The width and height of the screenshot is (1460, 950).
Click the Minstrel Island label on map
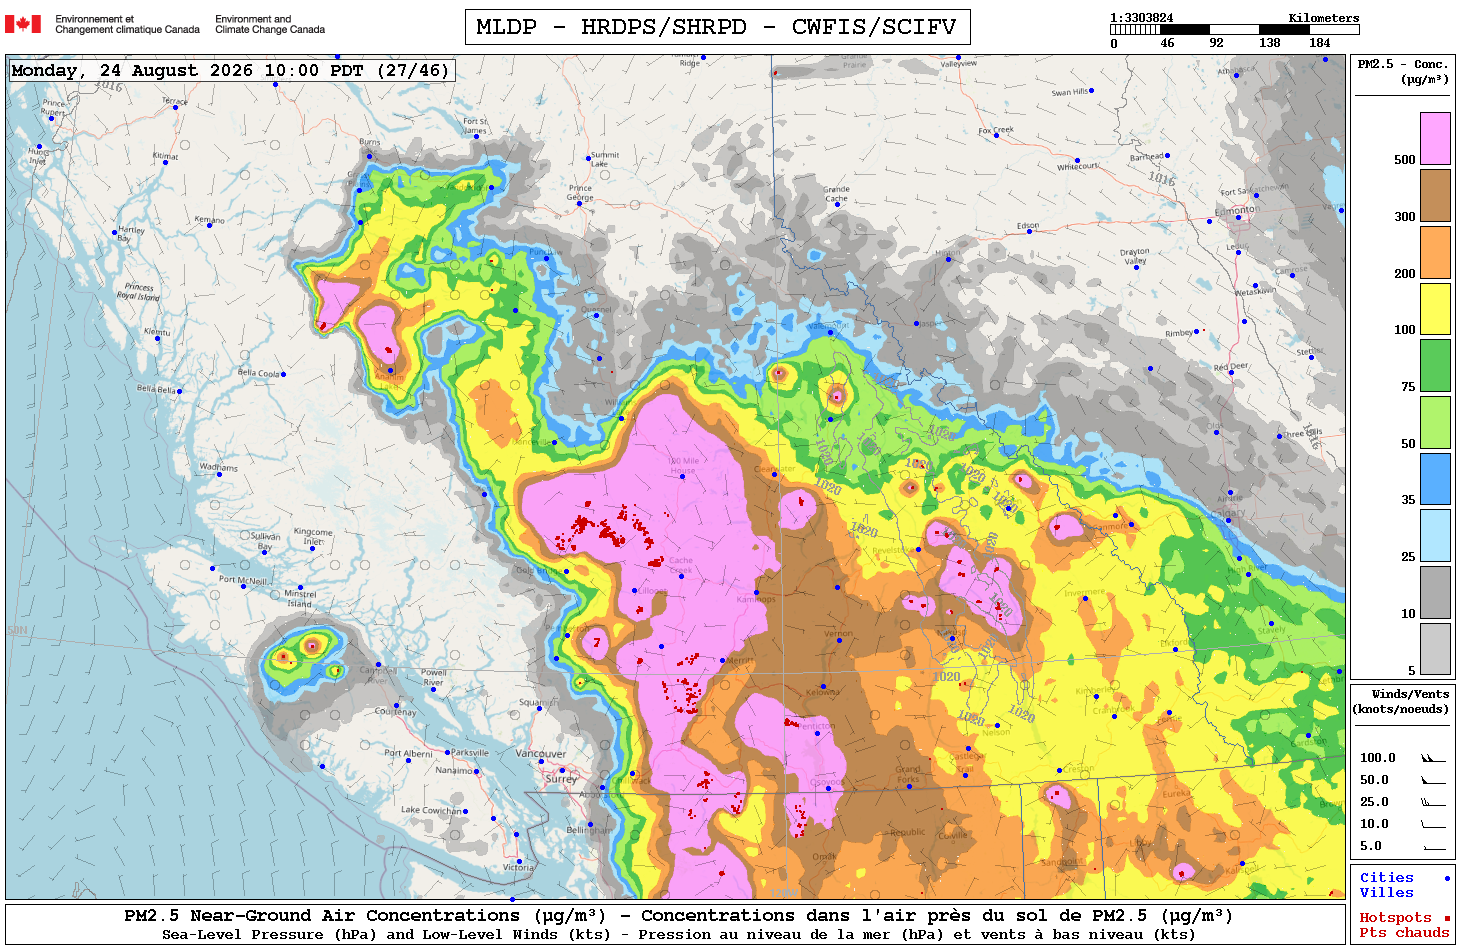(300, 598)
